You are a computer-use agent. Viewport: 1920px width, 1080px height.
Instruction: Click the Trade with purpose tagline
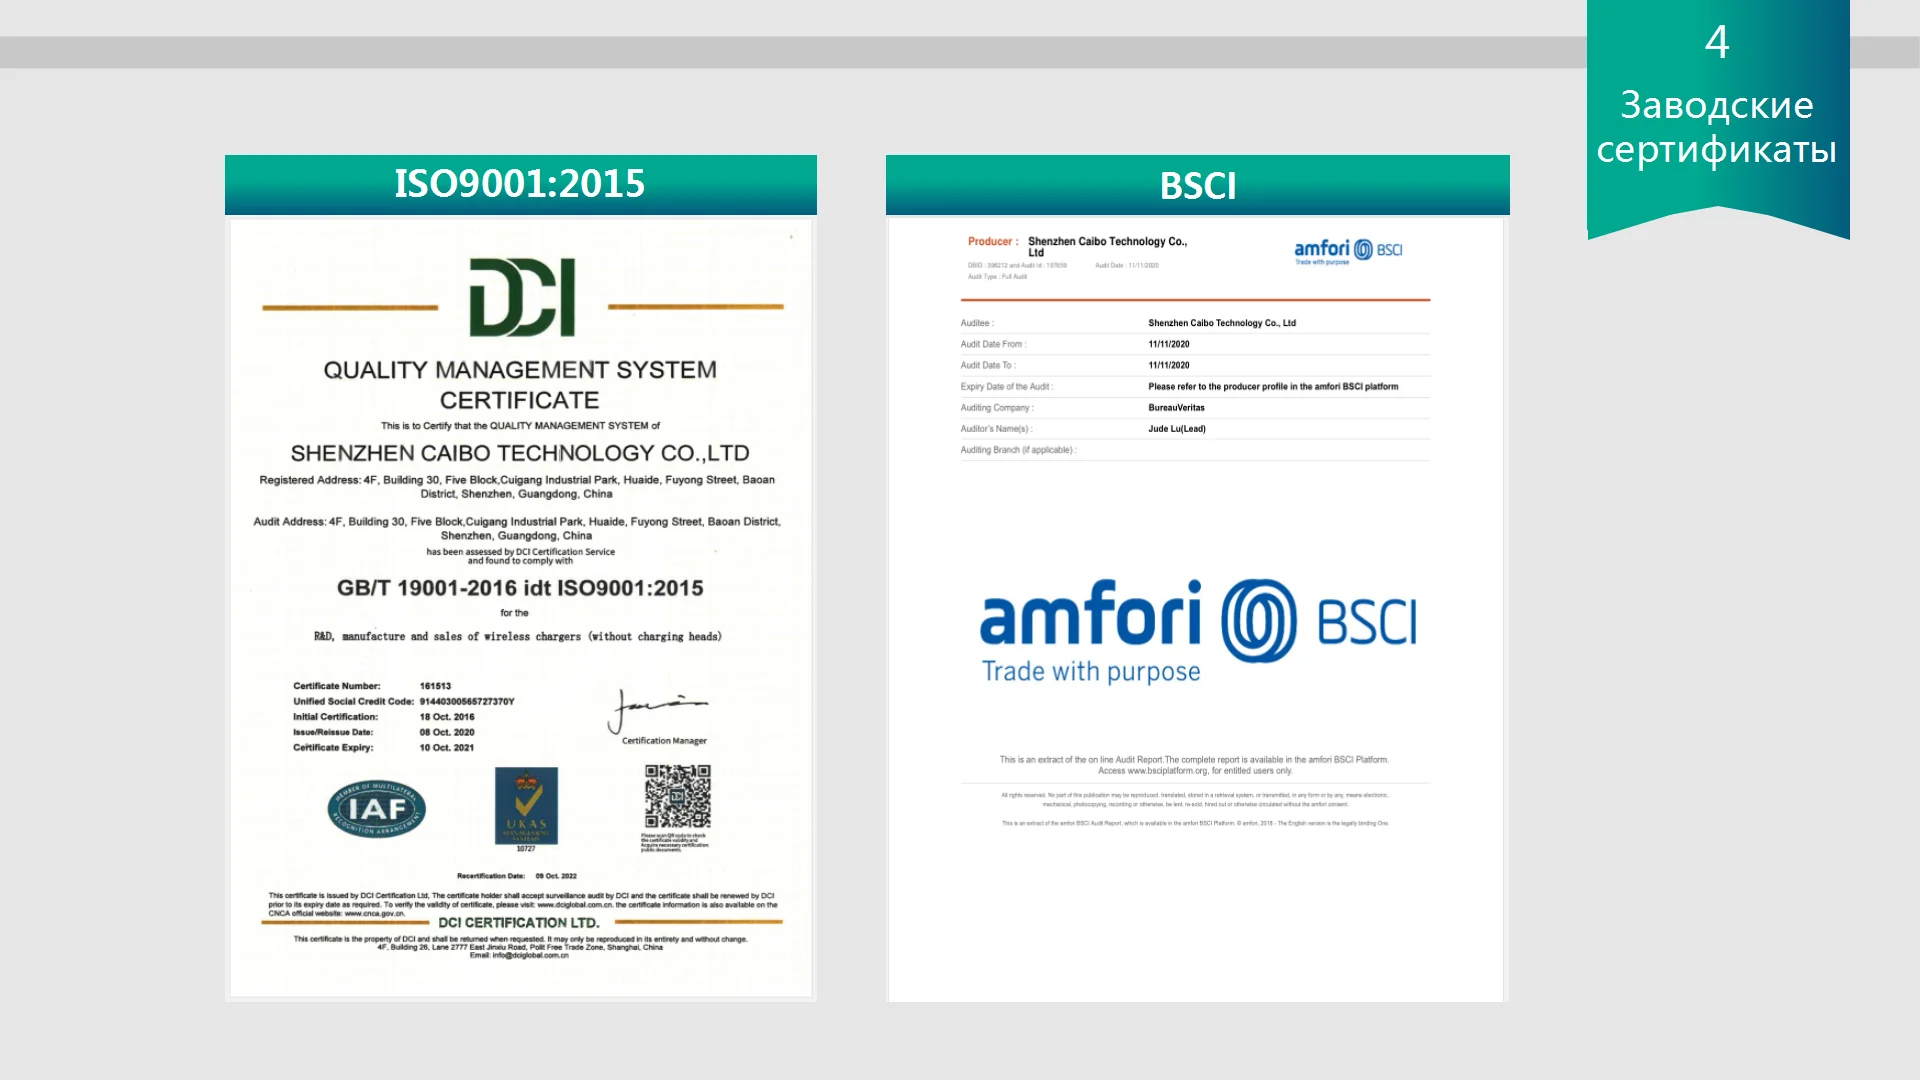point(1090,672)
